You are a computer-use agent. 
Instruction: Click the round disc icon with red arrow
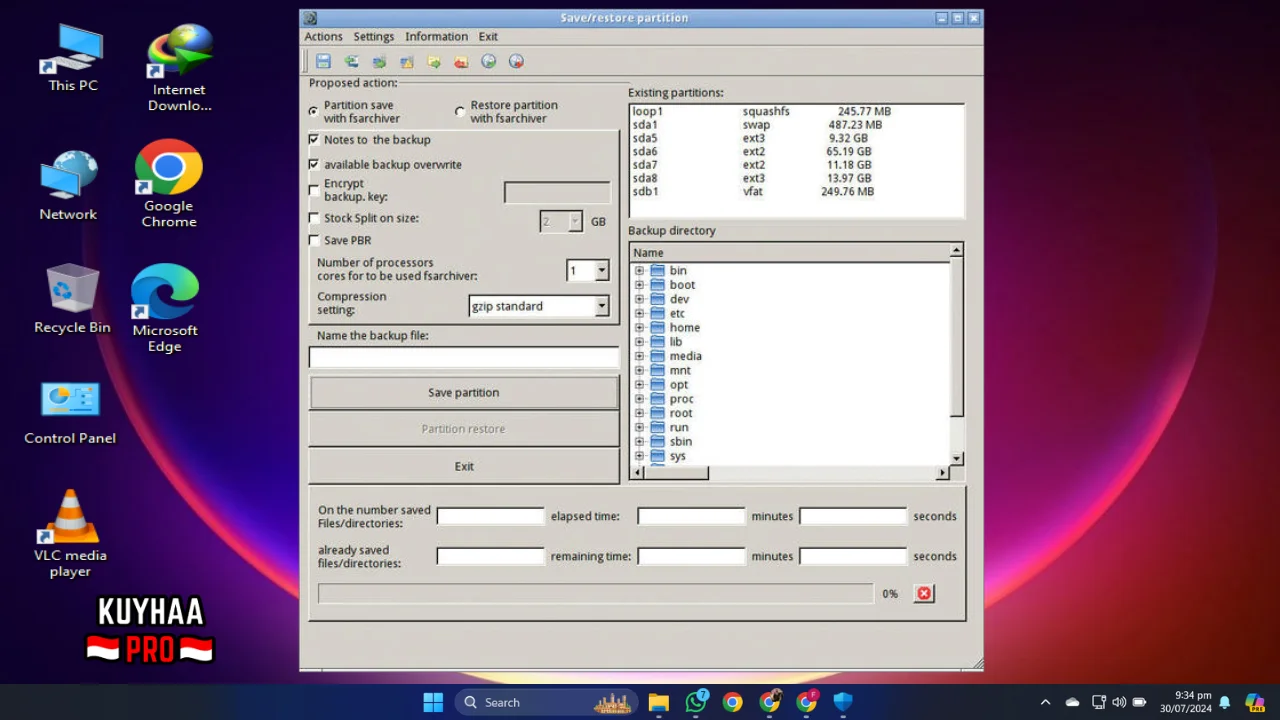tap(516, 61)
